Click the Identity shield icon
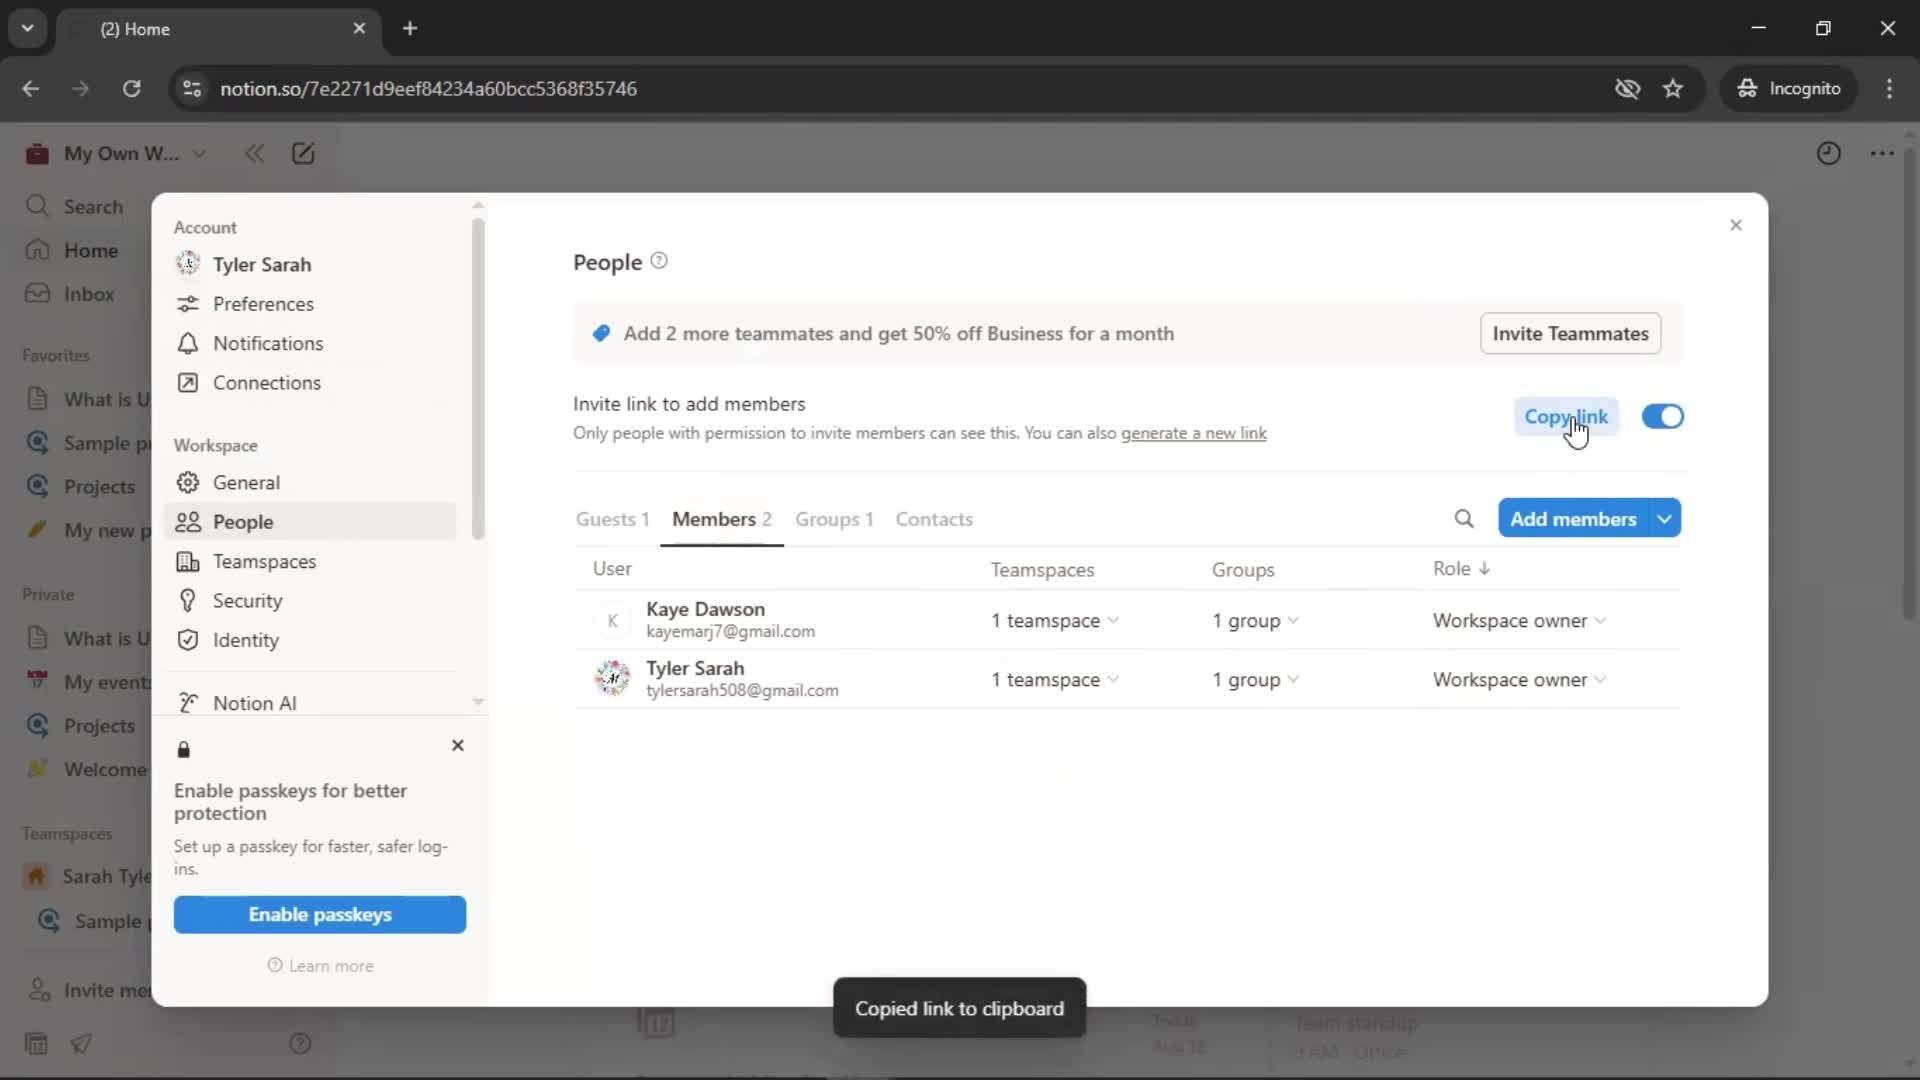This screenshot has width=1920, height=1080. tap(187, 640)
